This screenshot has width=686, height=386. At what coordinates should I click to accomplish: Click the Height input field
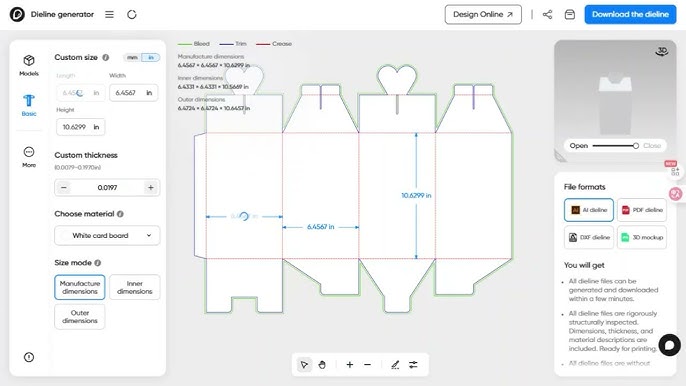[x=80, y=127]
